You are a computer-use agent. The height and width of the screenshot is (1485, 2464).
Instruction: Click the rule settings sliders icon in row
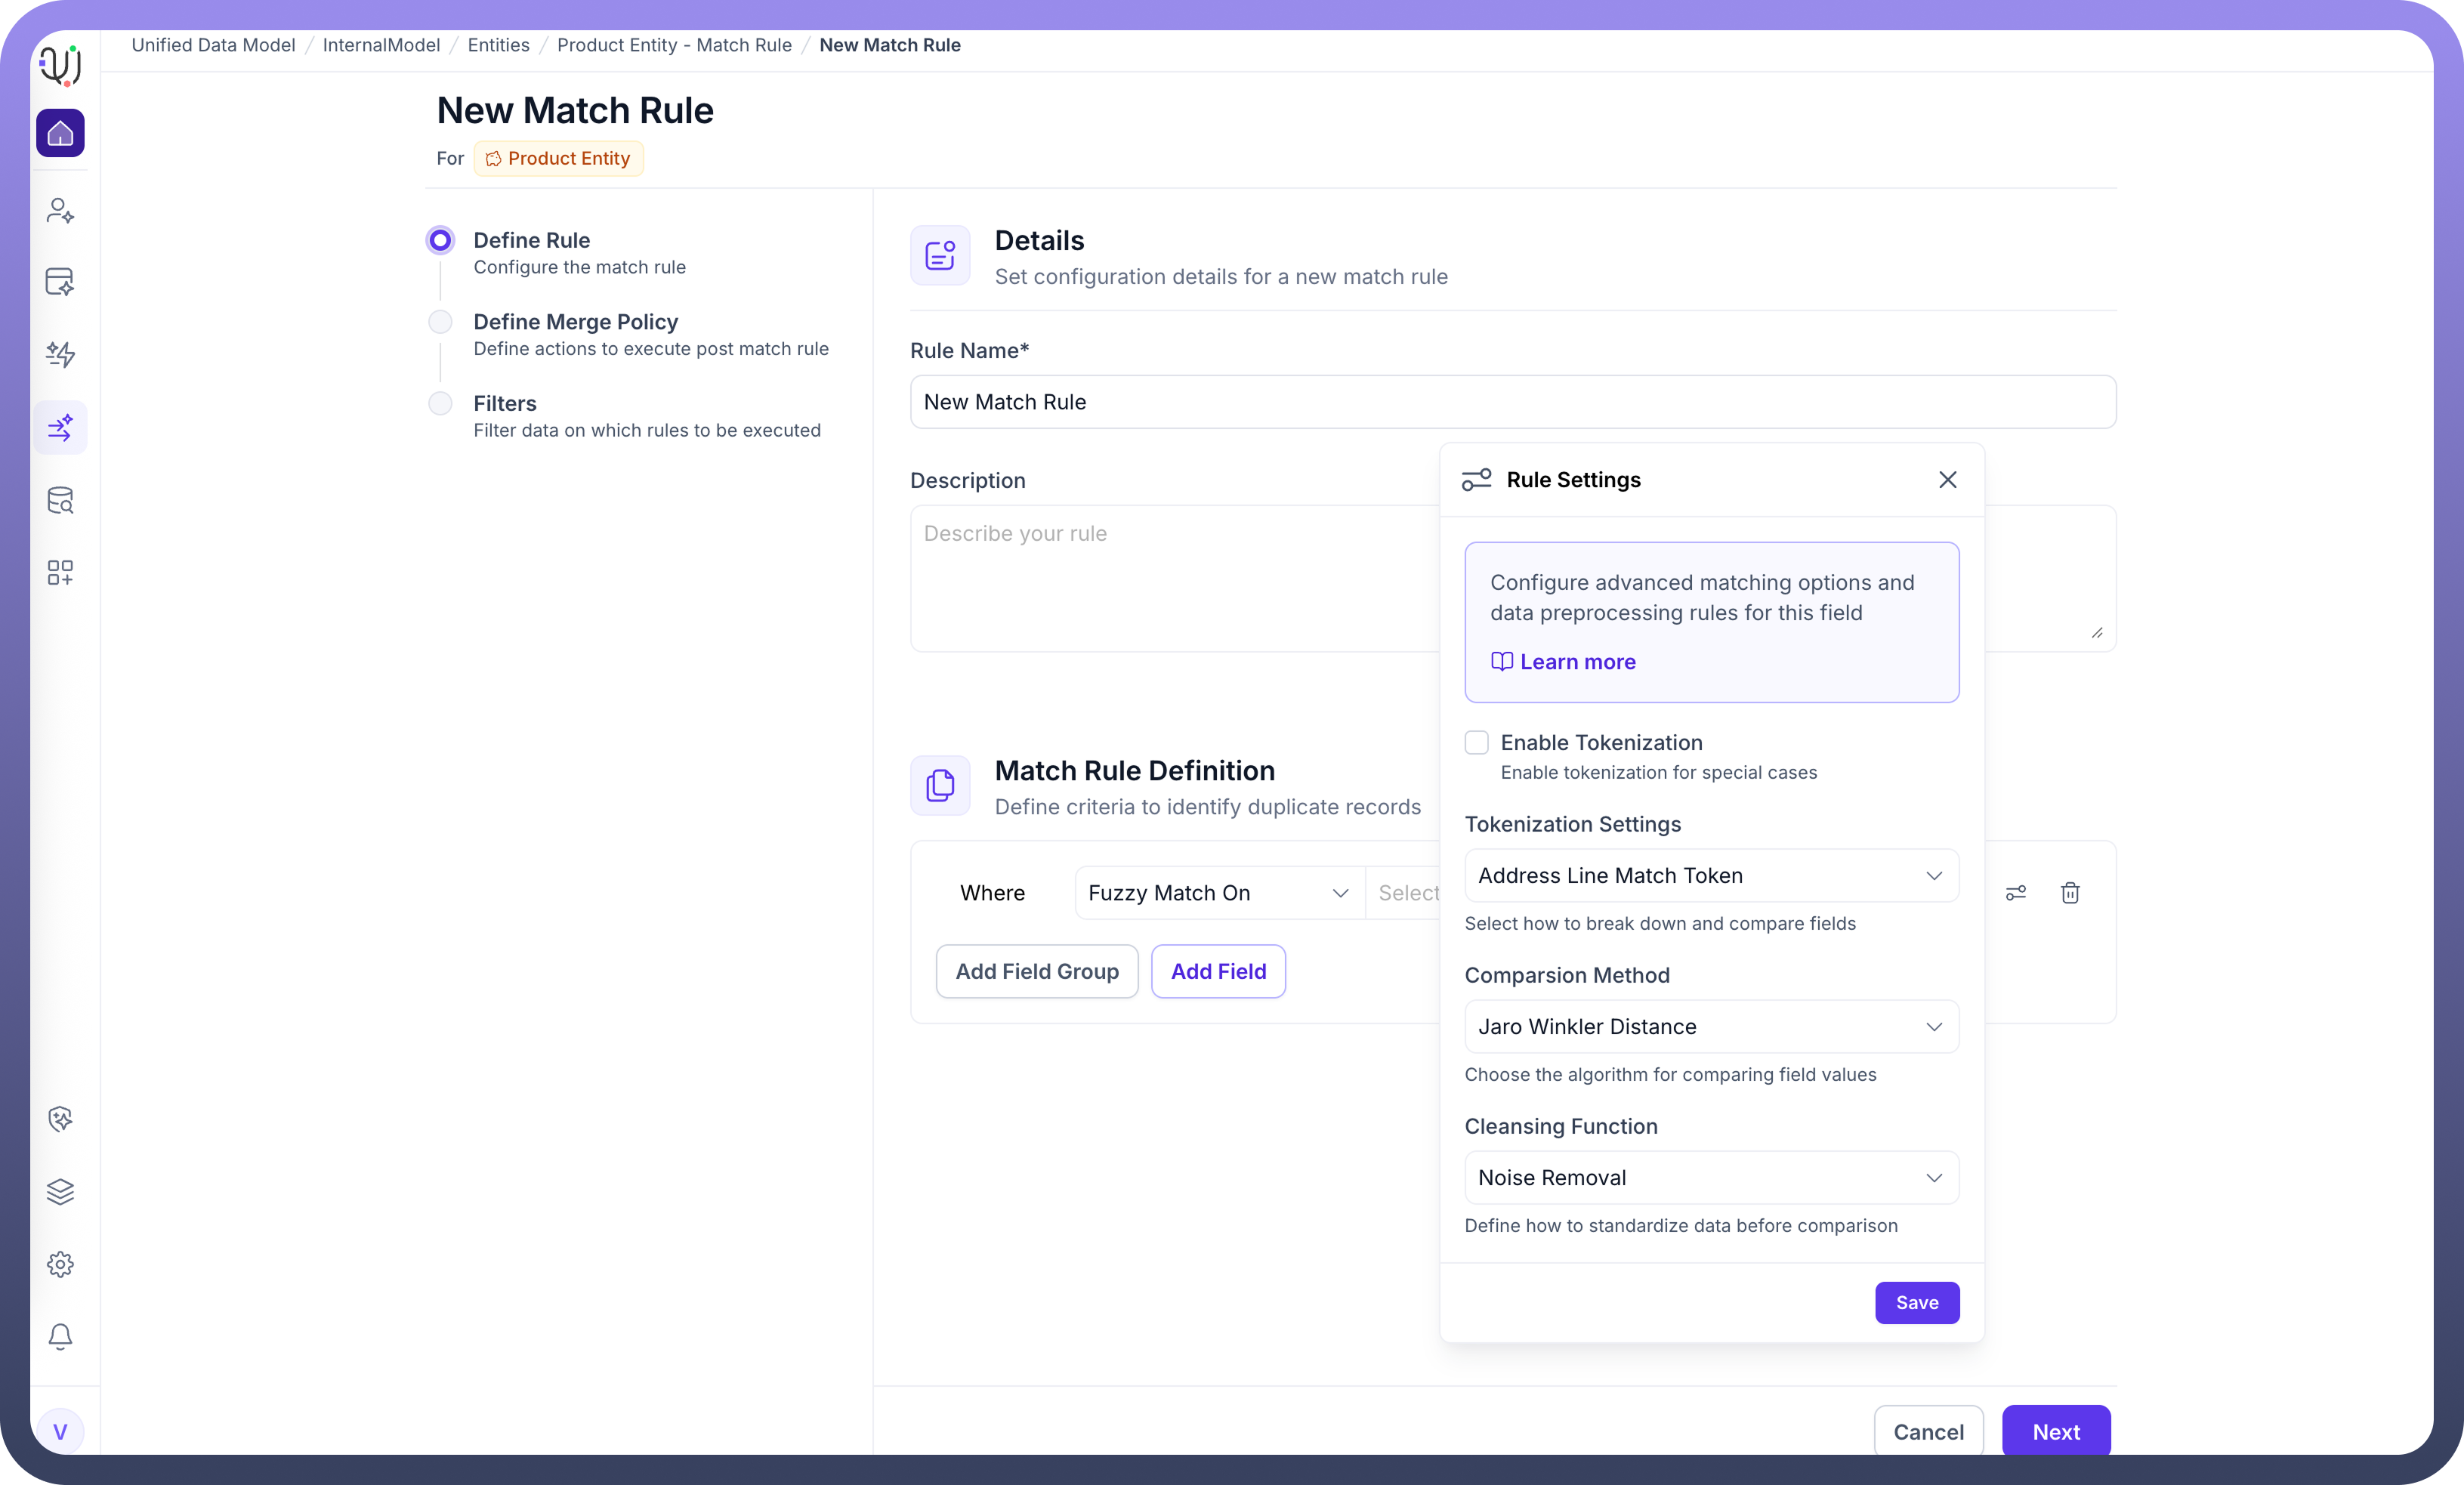(x=2016, y=893)
